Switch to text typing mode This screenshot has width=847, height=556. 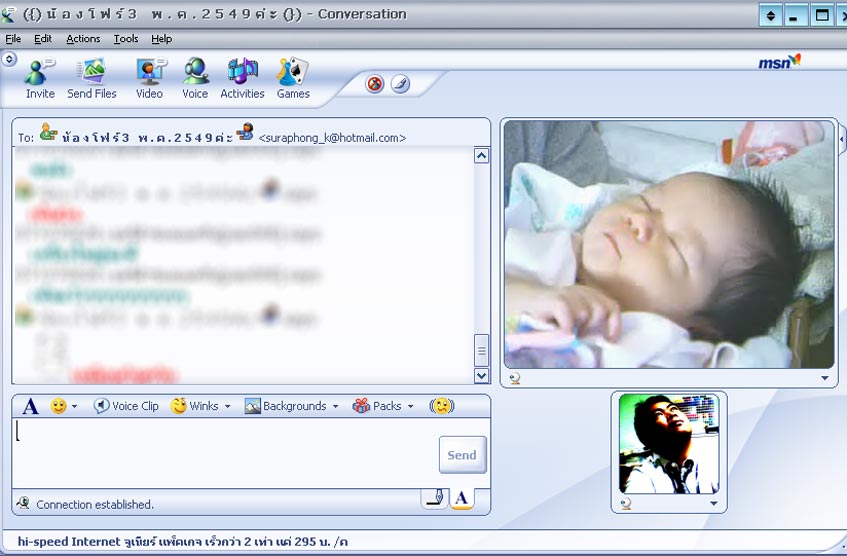(x=461, y=498)
